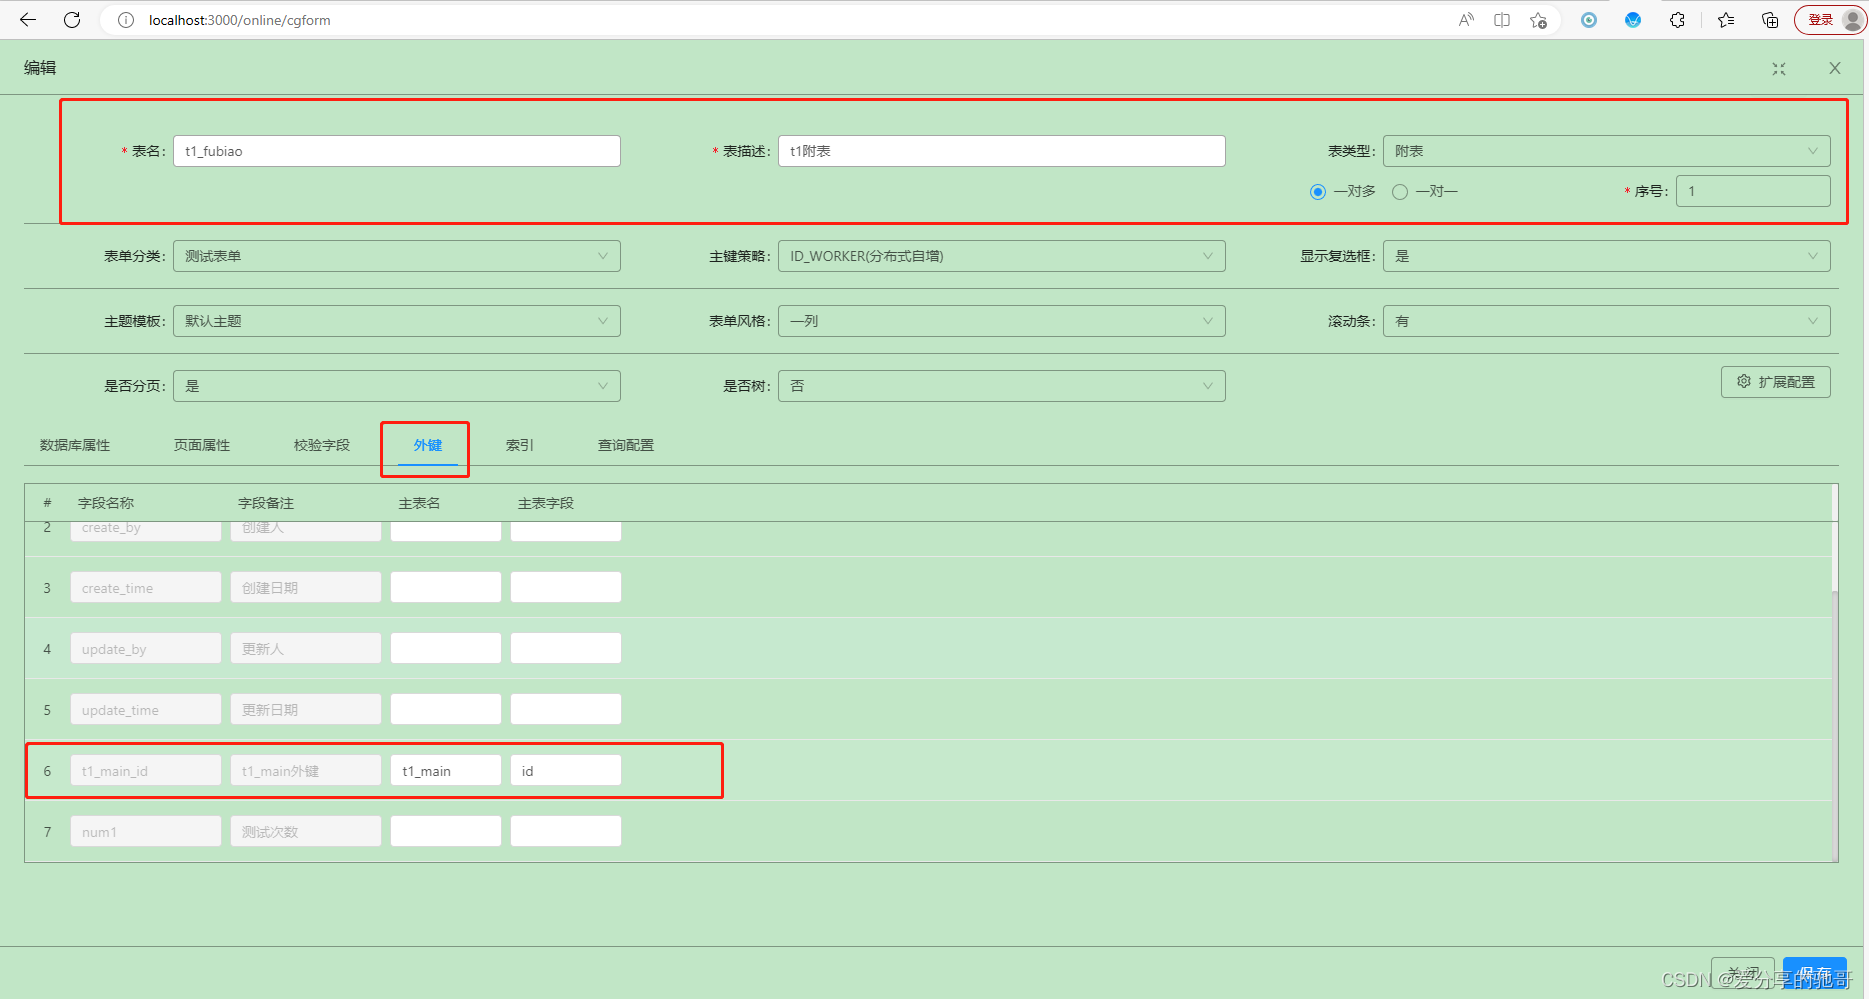Click 主表名 field in create_time row

pos(446,588)
